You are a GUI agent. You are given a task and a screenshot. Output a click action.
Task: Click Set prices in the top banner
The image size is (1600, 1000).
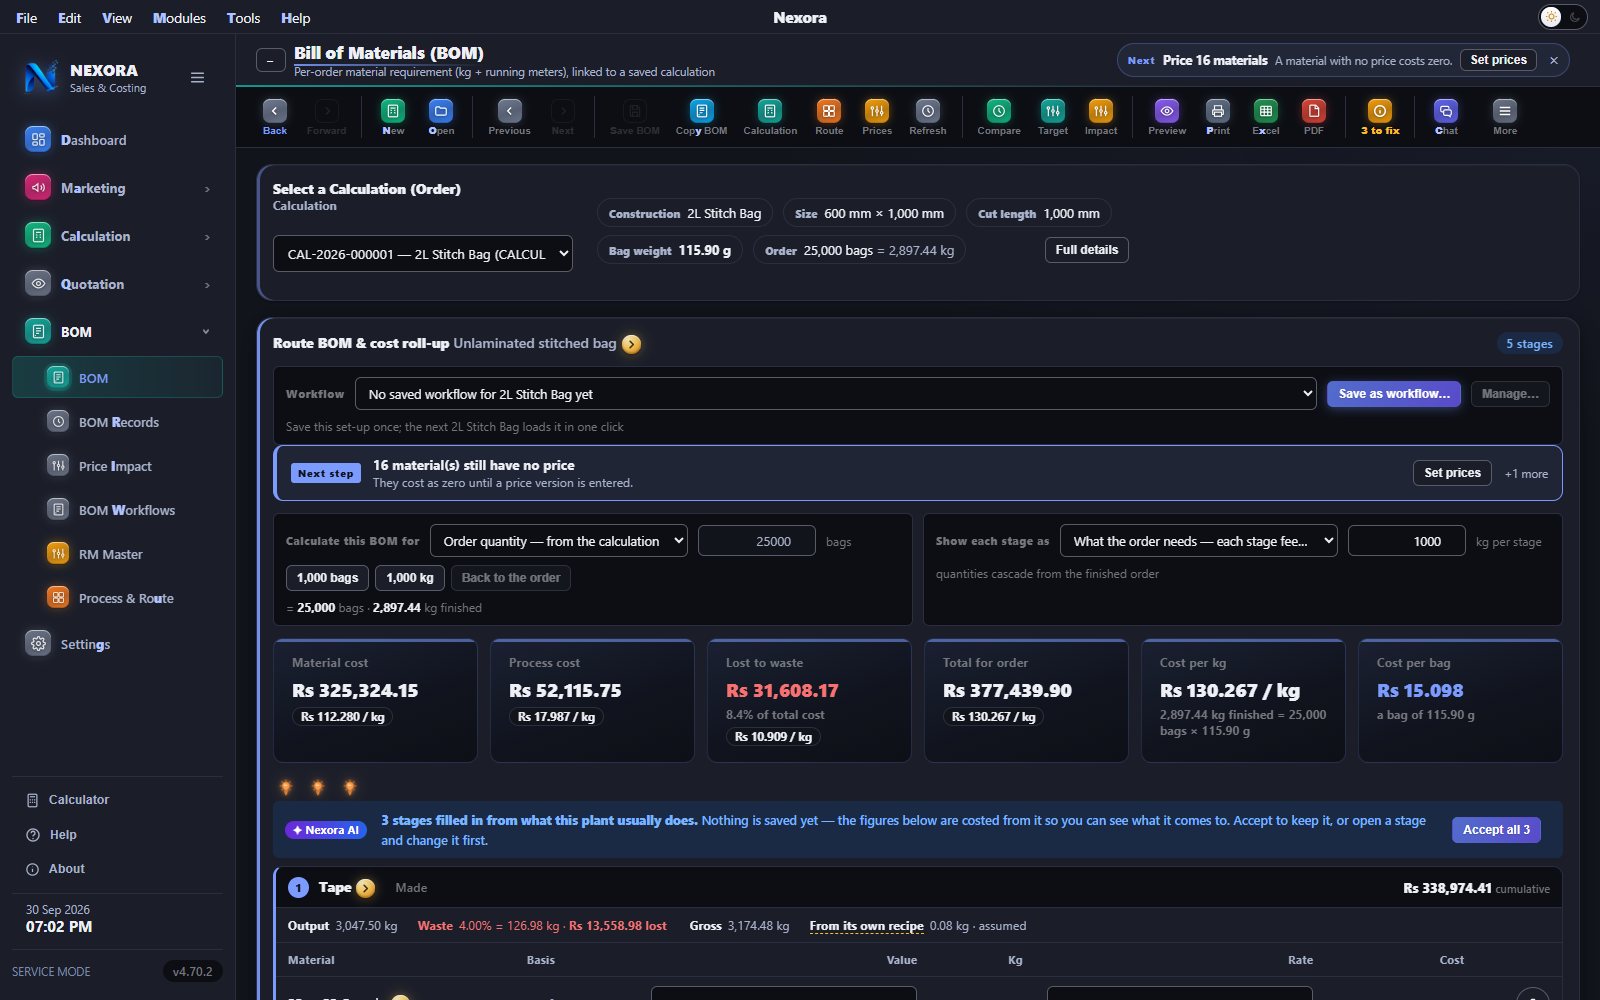tap(1498, 60)
